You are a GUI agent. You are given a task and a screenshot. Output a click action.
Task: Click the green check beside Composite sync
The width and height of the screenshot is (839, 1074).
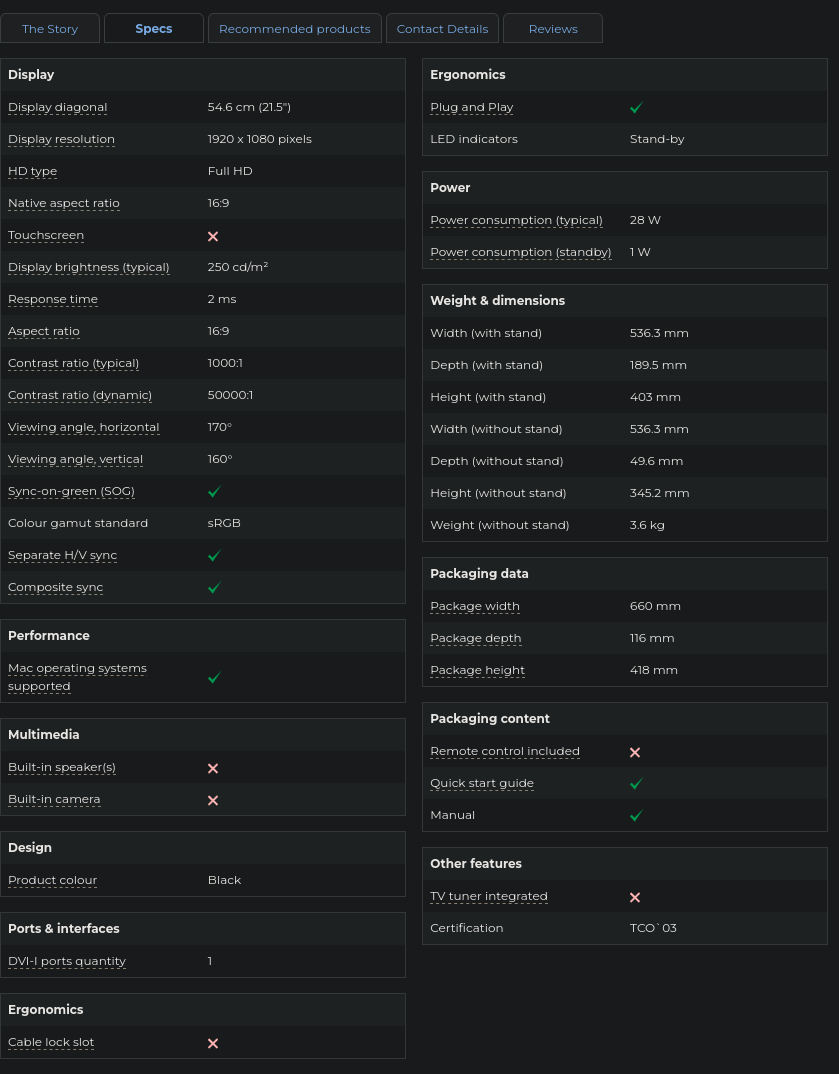coord(214,588)
